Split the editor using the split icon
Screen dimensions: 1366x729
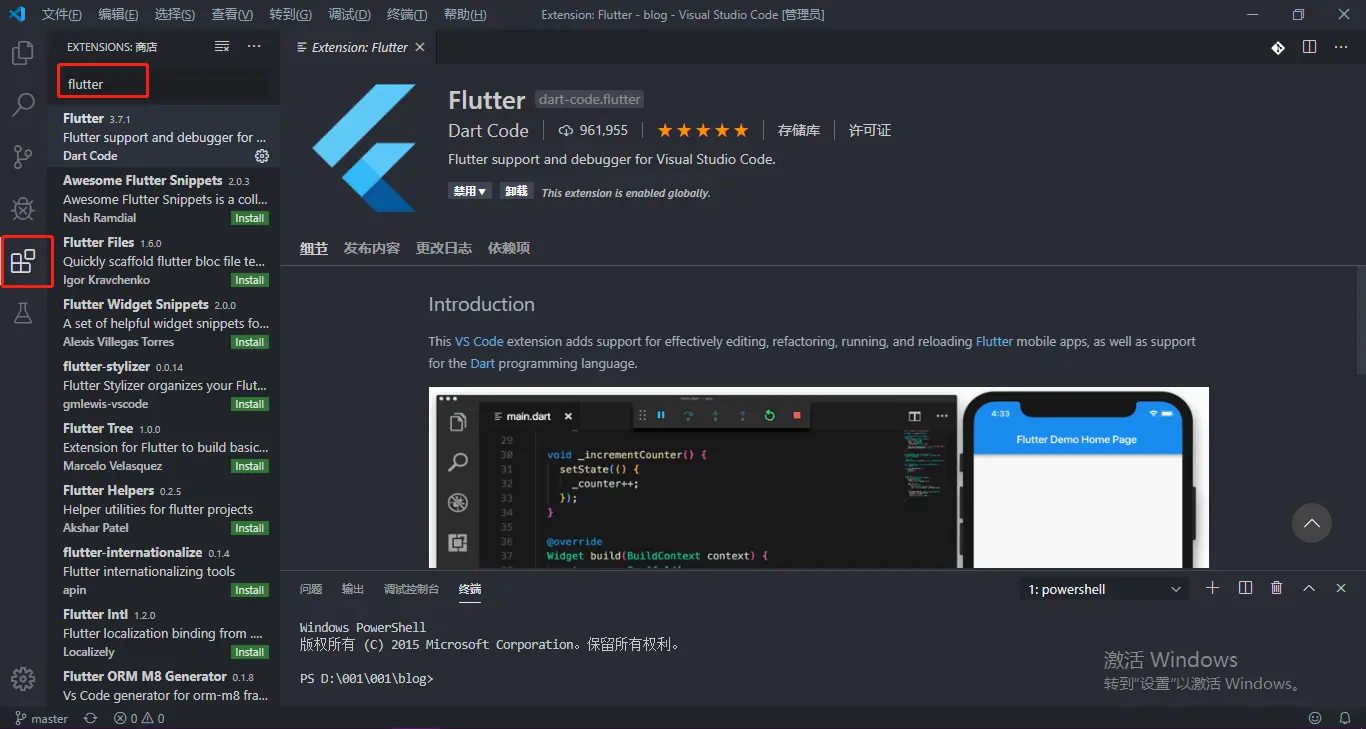(1310, 46)
